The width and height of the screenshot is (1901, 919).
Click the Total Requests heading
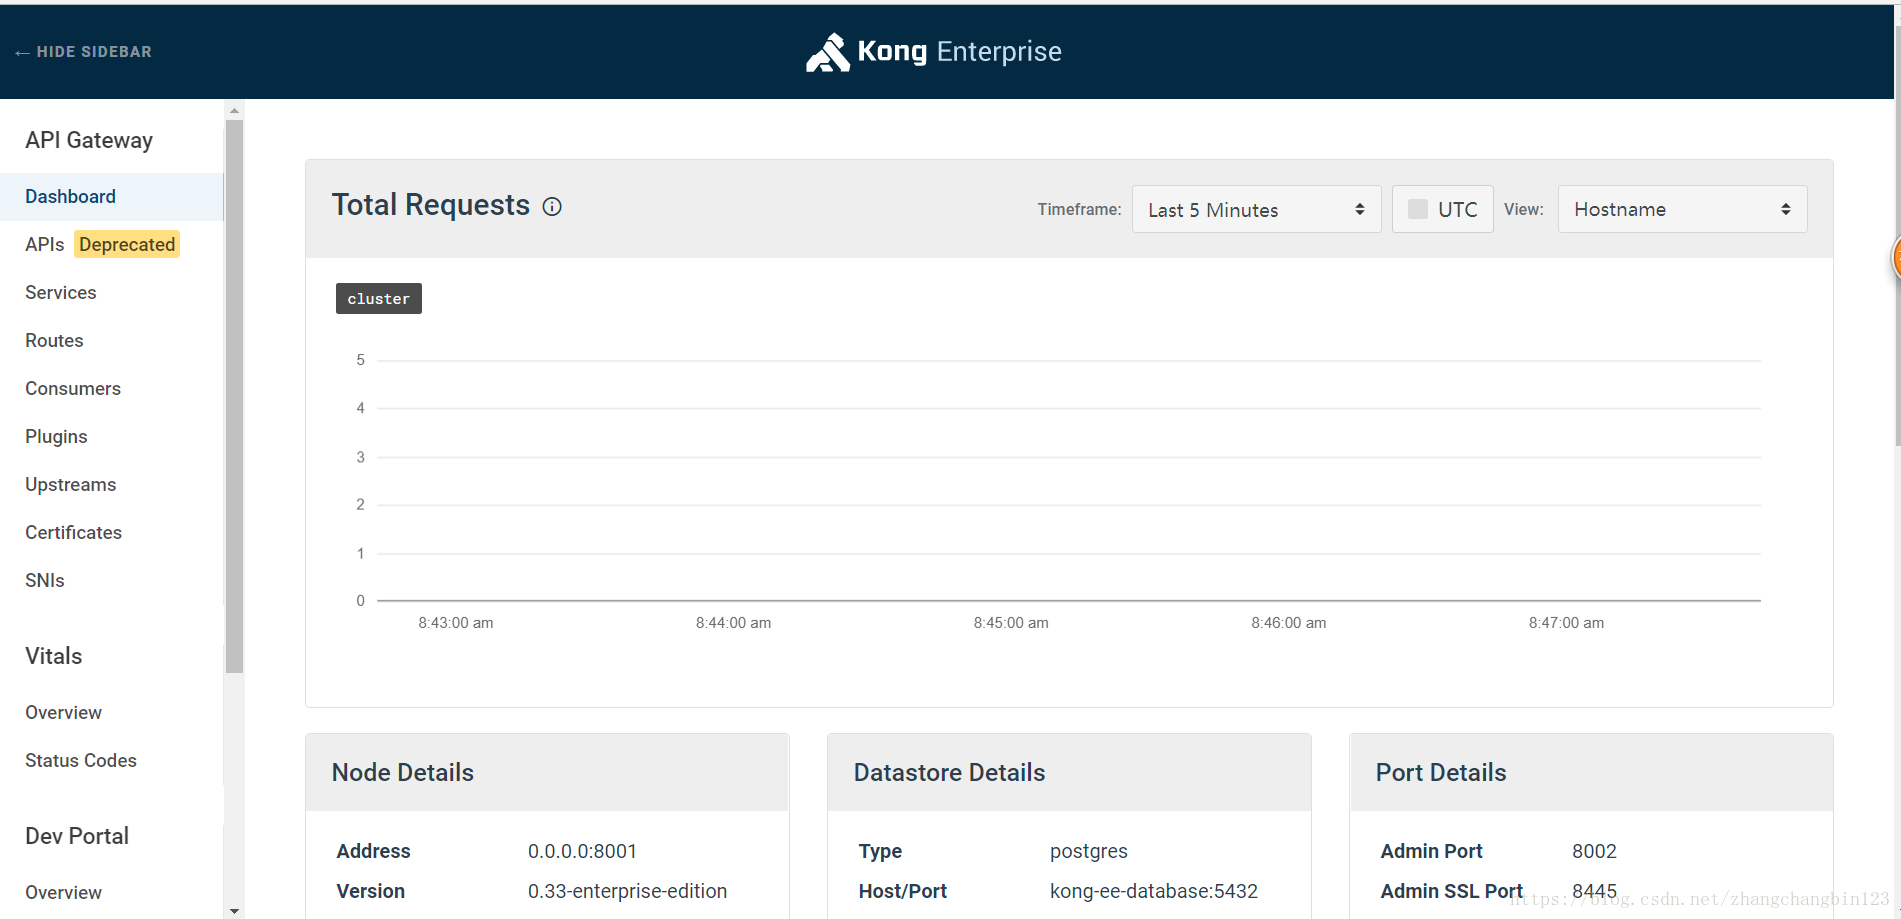click(x=431, y=205)
